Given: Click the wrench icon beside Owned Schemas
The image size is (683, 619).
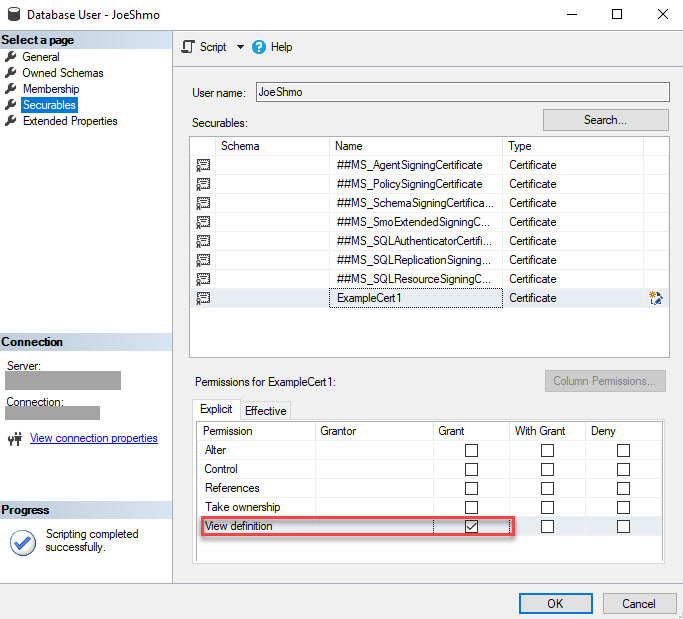Looking at the screenshot, I should 11,73.
